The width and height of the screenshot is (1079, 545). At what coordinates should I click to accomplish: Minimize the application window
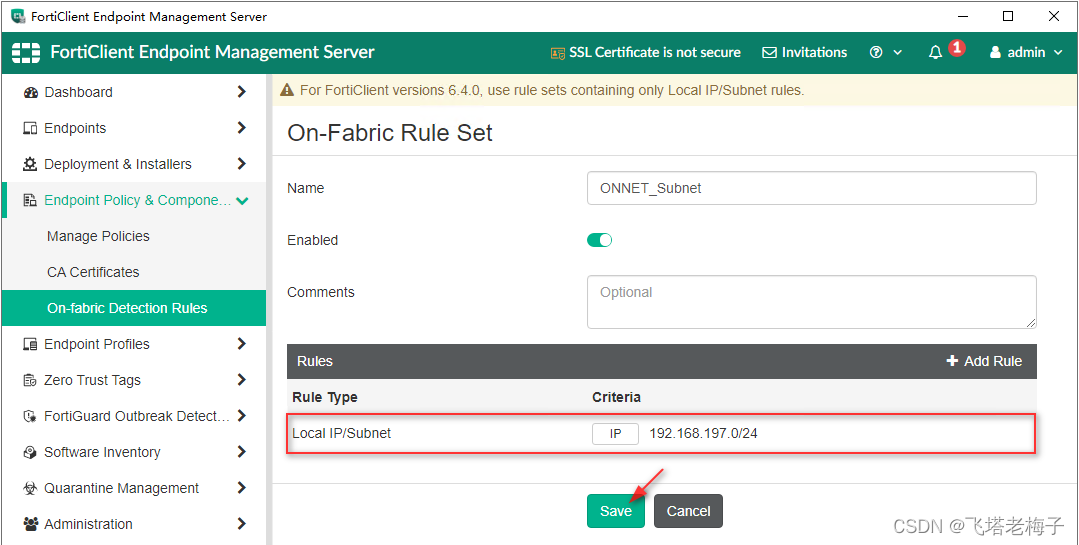[x=962, y=16]
